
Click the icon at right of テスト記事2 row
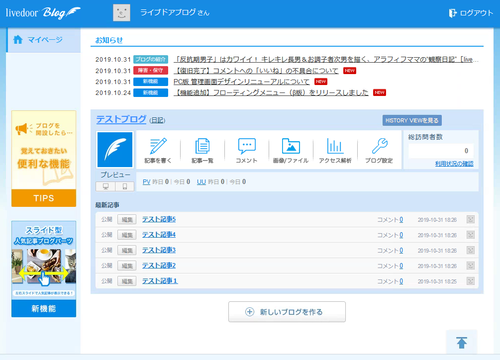(470, 266)
